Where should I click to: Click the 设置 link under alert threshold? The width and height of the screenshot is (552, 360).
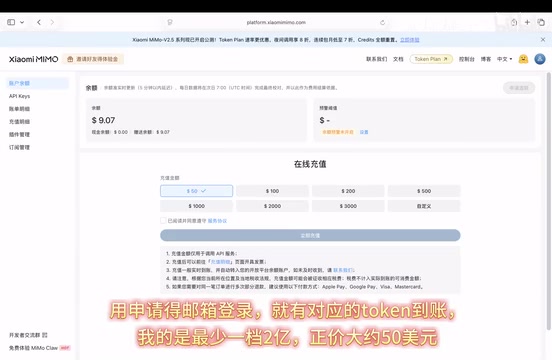tap(364, 132)
